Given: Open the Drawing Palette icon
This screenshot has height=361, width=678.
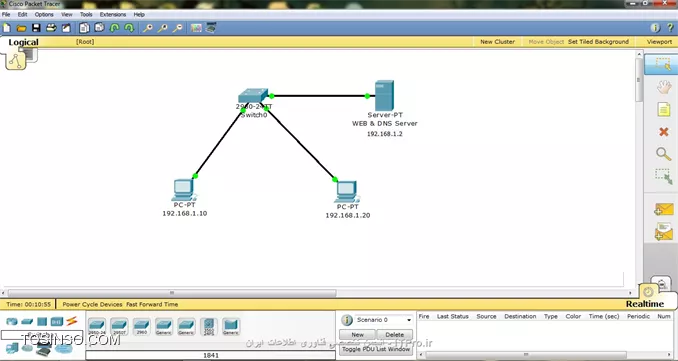Looking at the screenshot, I should [x=196, y=28].
